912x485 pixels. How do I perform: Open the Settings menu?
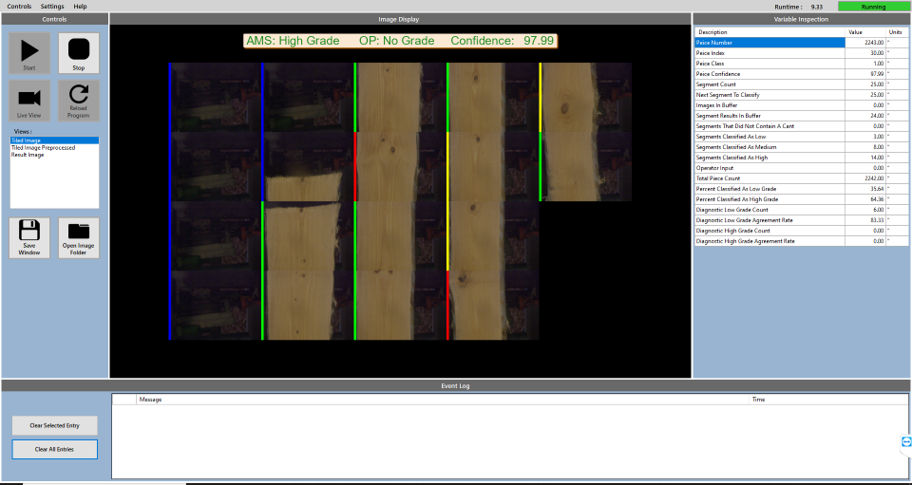coord(52,6)
